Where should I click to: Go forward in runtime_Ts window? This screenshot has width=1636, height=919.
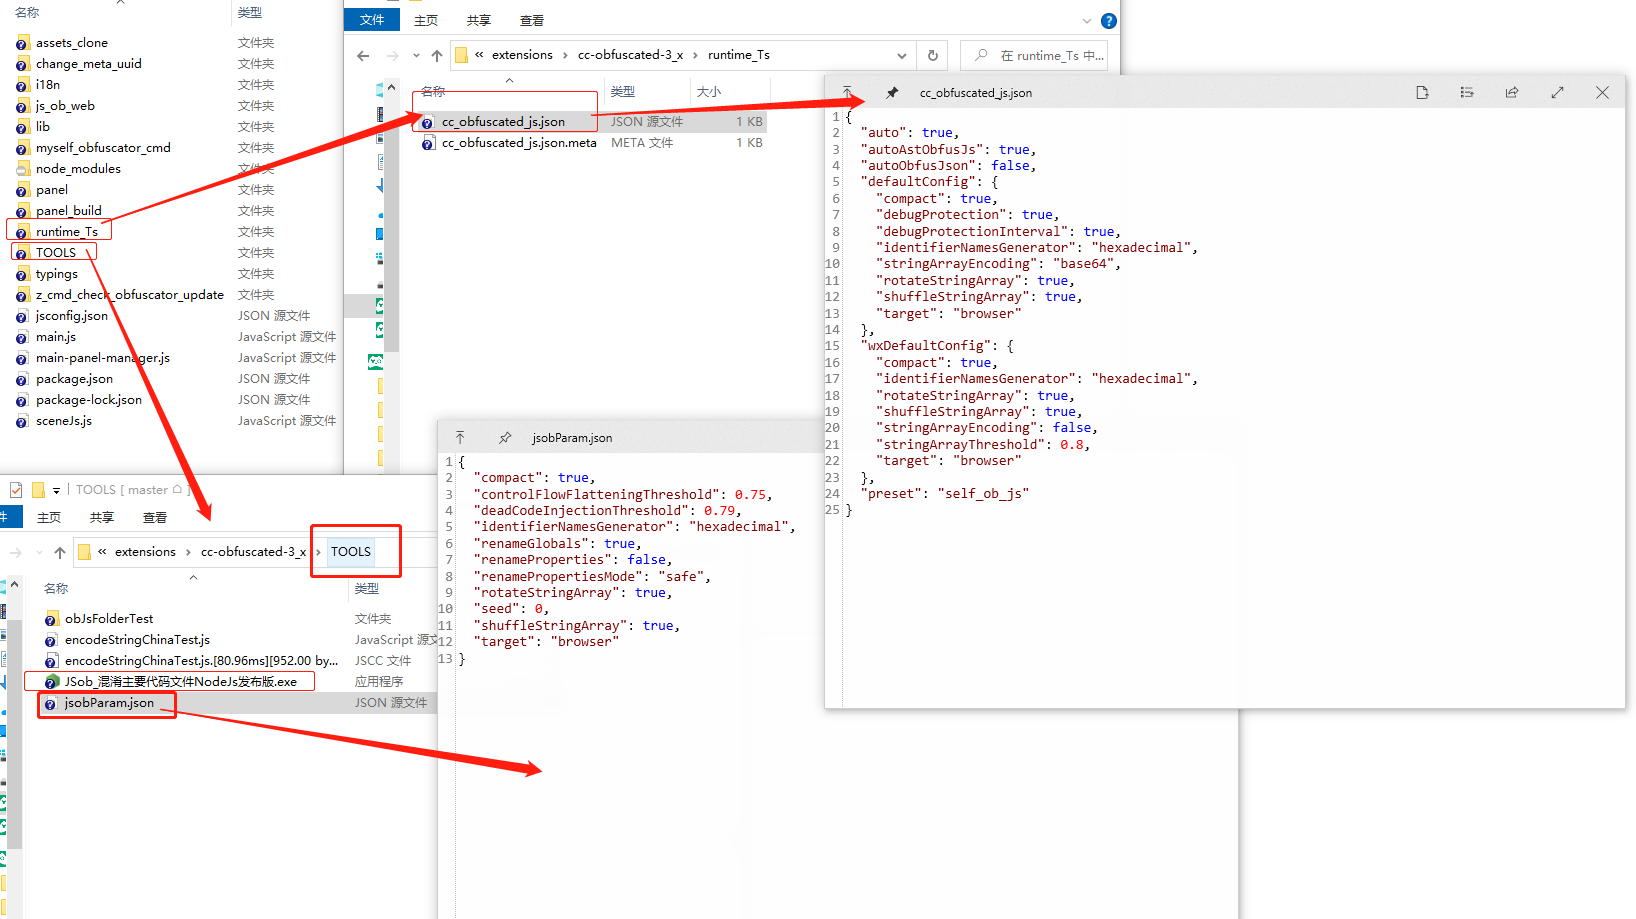[392, 56]
